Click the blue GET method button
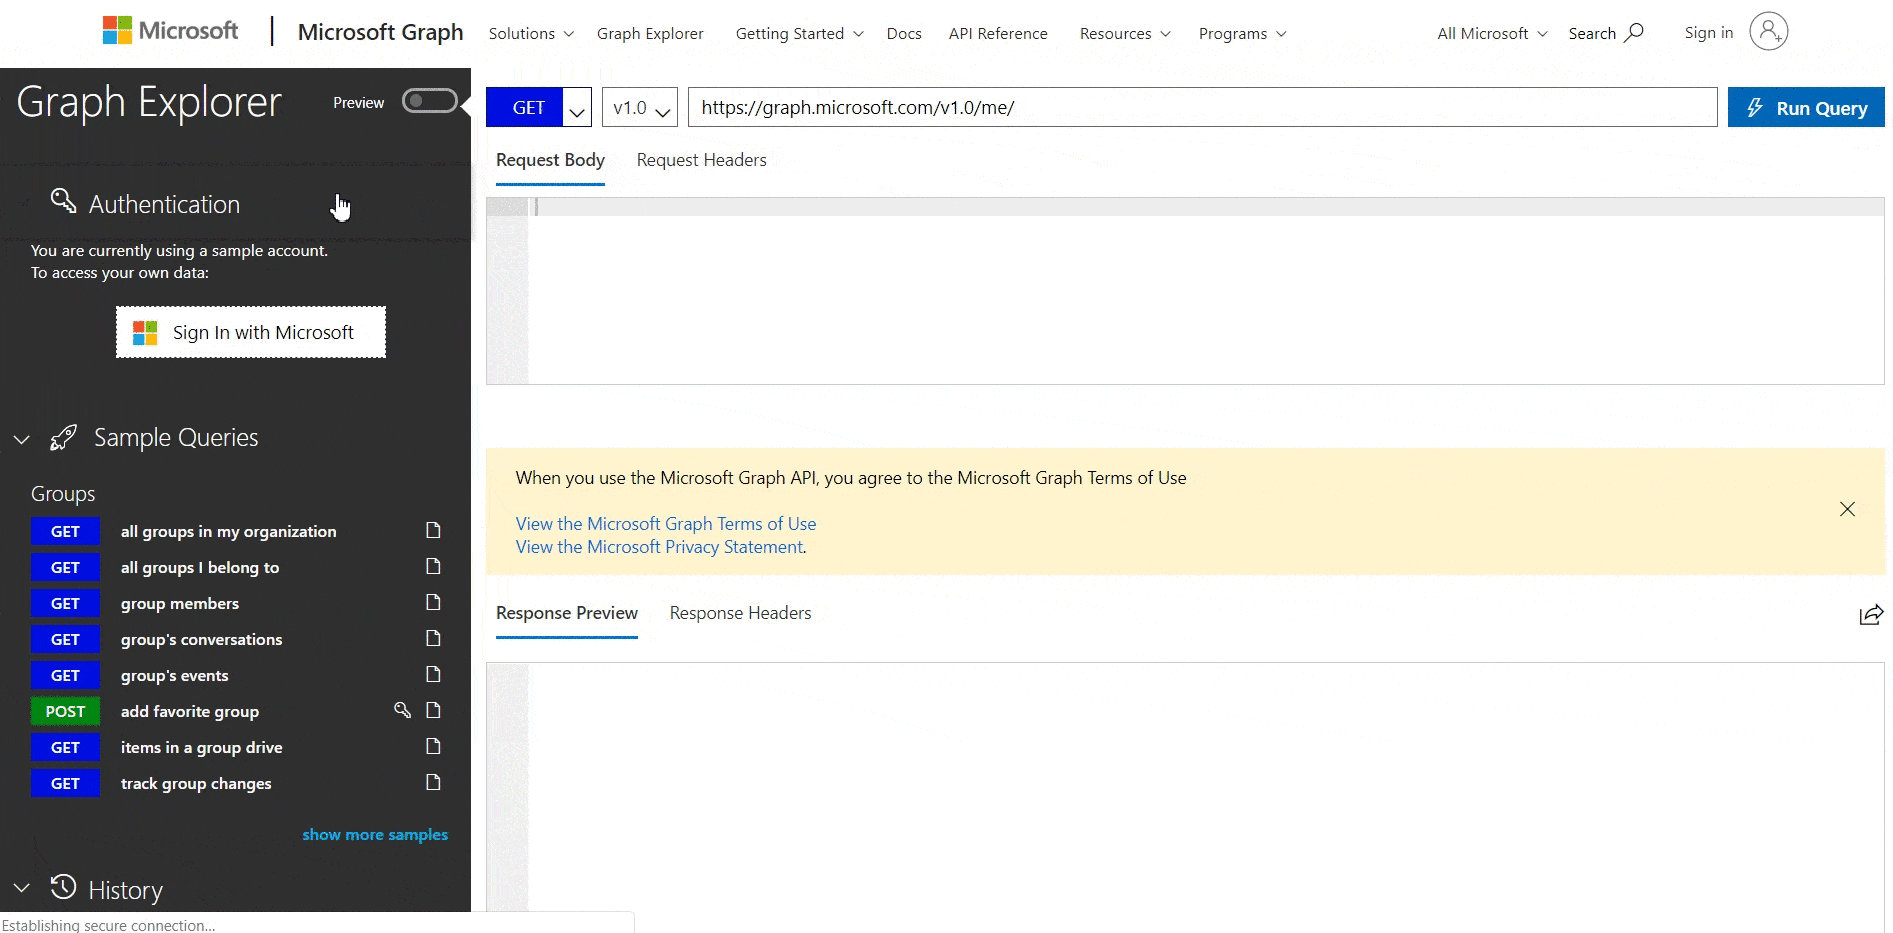Screen dimensions: 1893x933 click(525, 108)
